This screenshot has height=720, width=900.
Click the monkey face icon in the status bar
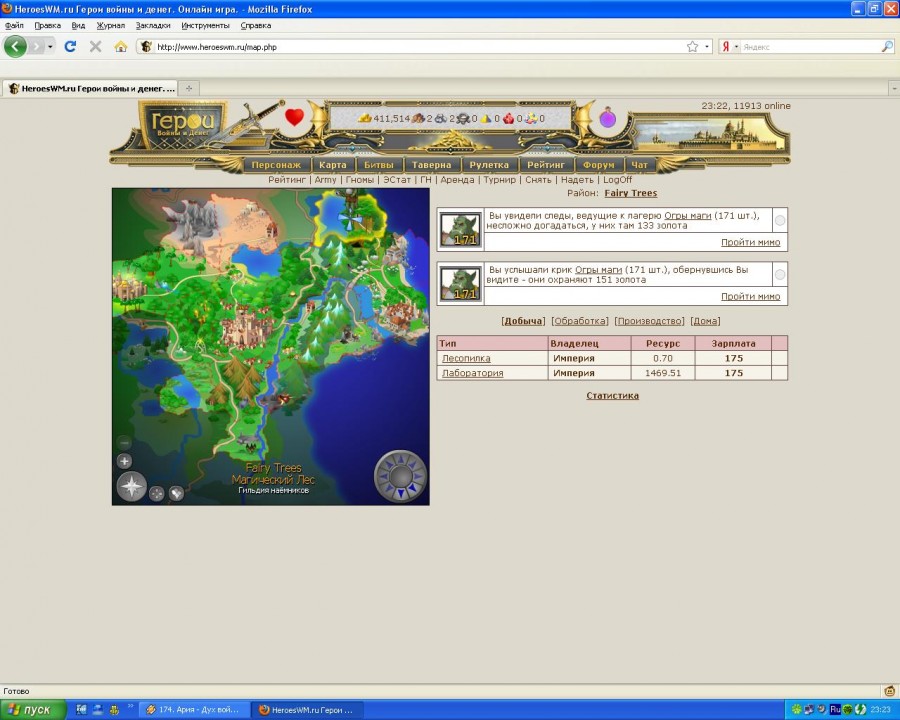pyautogui.click(x=890, y=691)
